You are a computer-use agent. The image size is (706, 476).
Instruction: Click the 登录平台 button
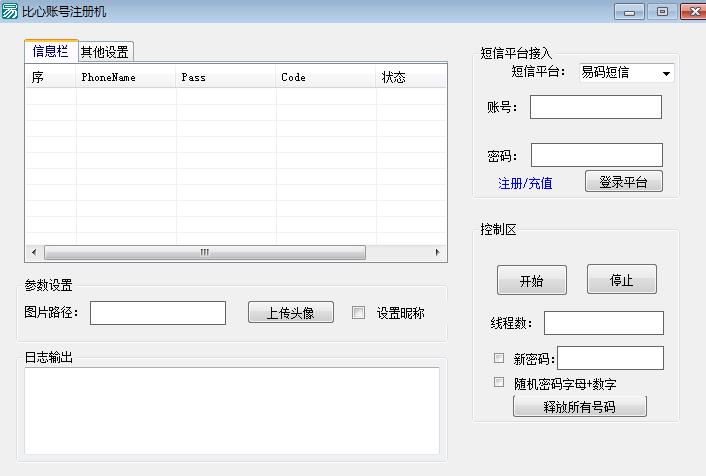pos(623,182)
